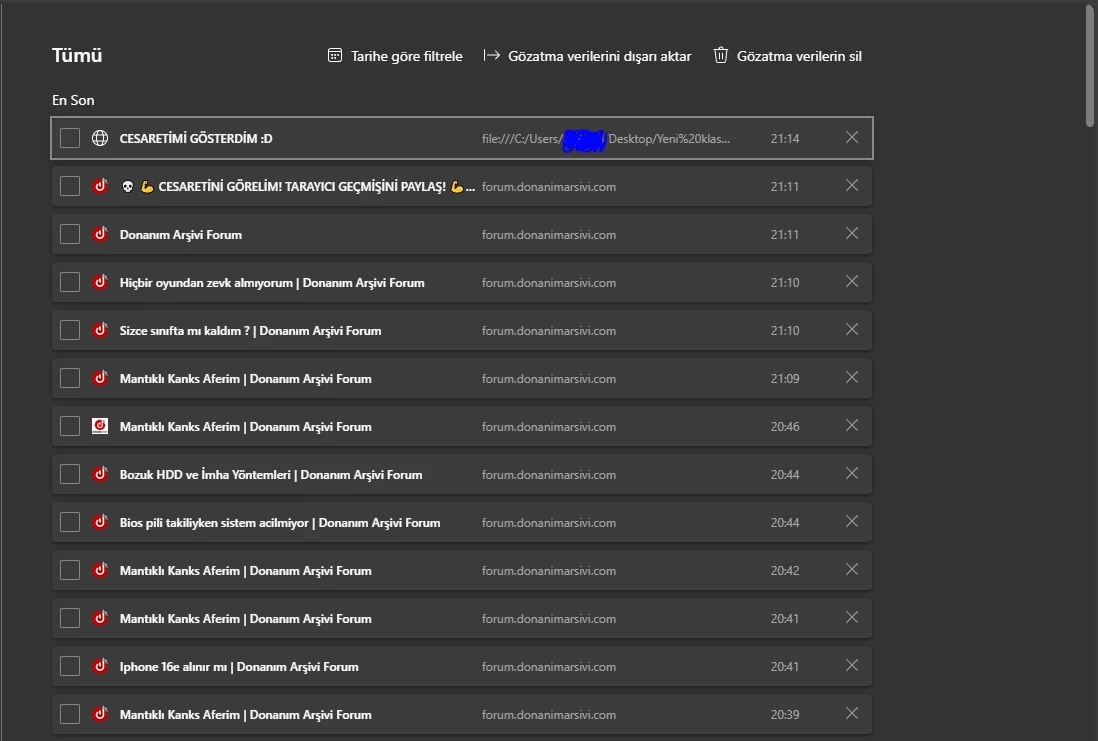1098x741 pixels.
Task: Click the file:///C:/Users URL of the top entry
Action: pos(605,138)
